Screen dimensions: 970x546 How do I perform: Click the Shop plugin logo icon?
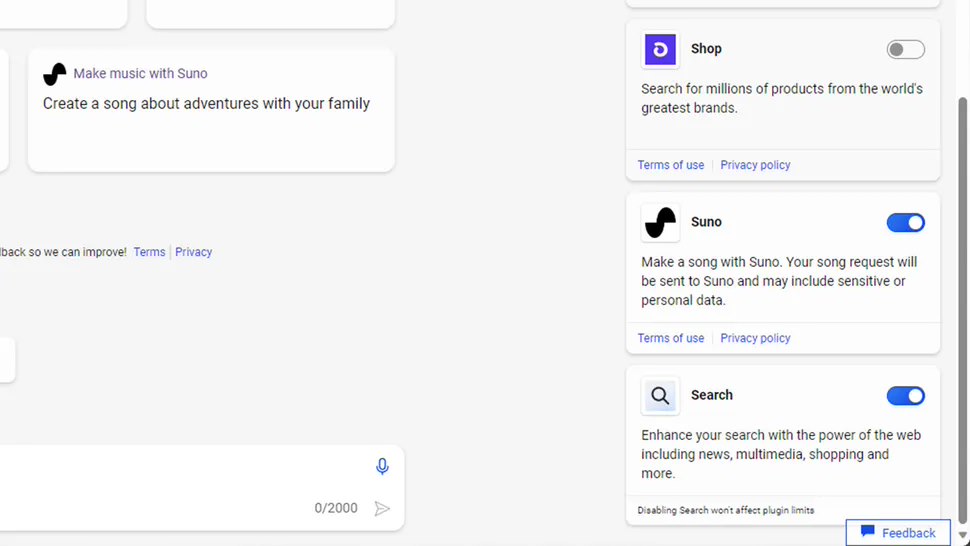point(660,49)
